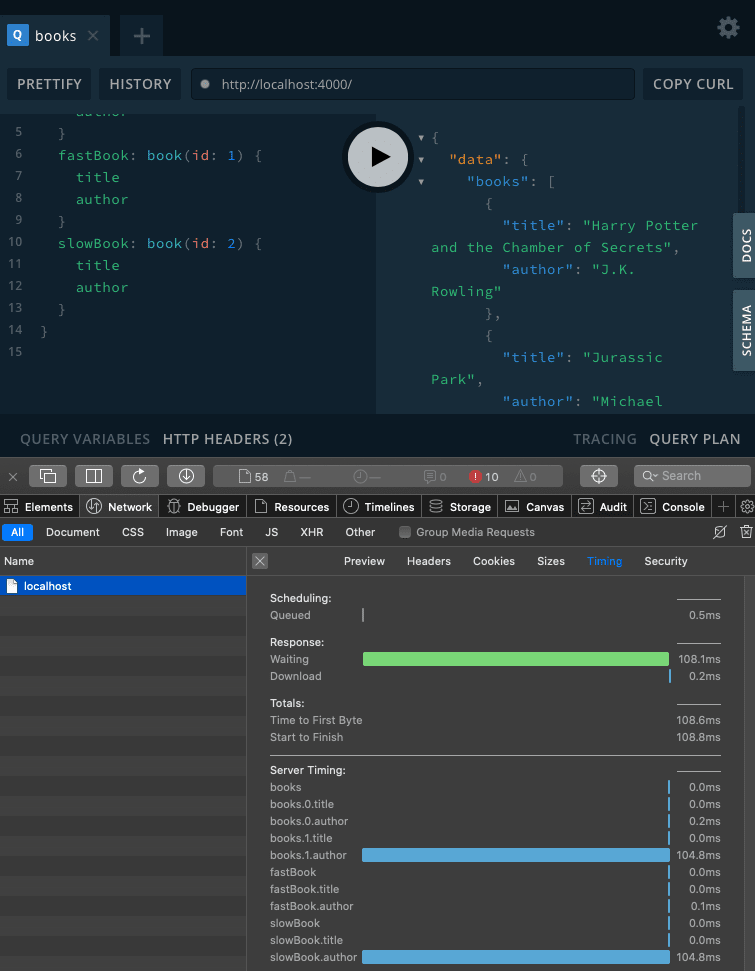Reload the page from inspector toolbar
Screen dimensions: 755x971
pos(140,476)
